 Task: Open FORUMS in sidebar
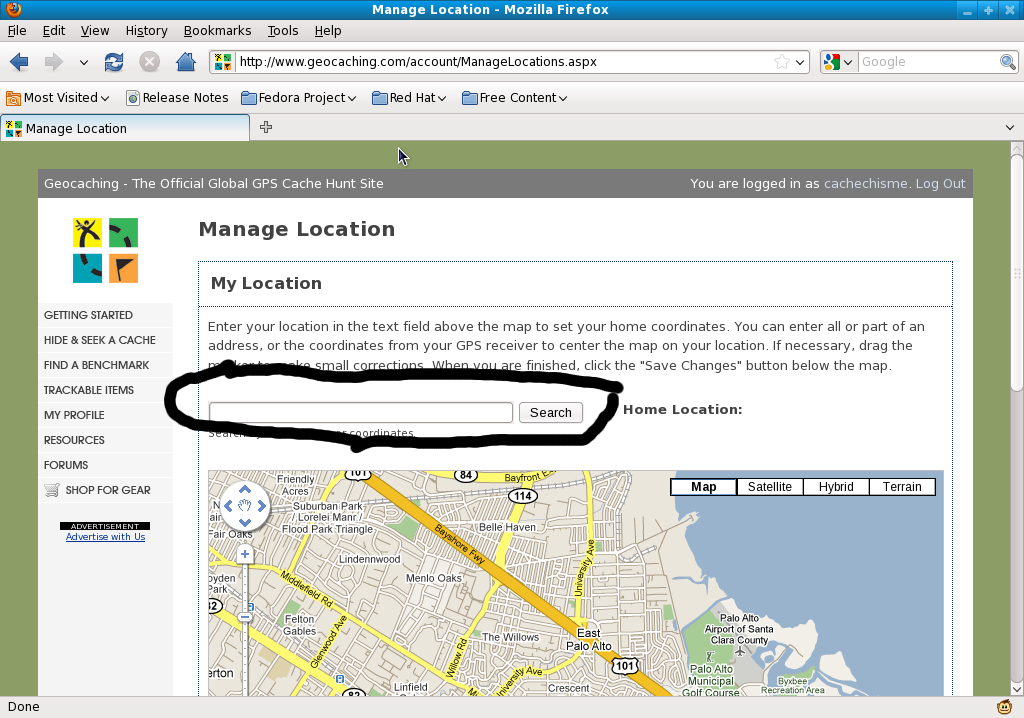65,465
